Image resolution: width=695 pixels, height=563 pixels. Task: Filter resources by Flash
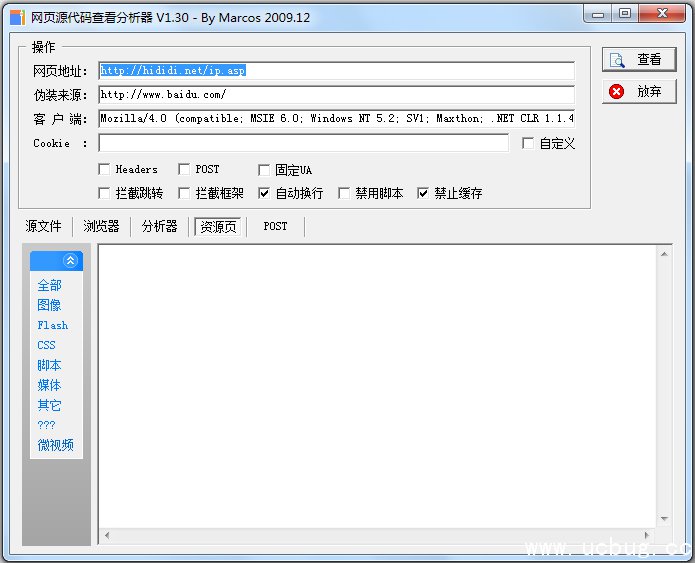pos(52,325)
